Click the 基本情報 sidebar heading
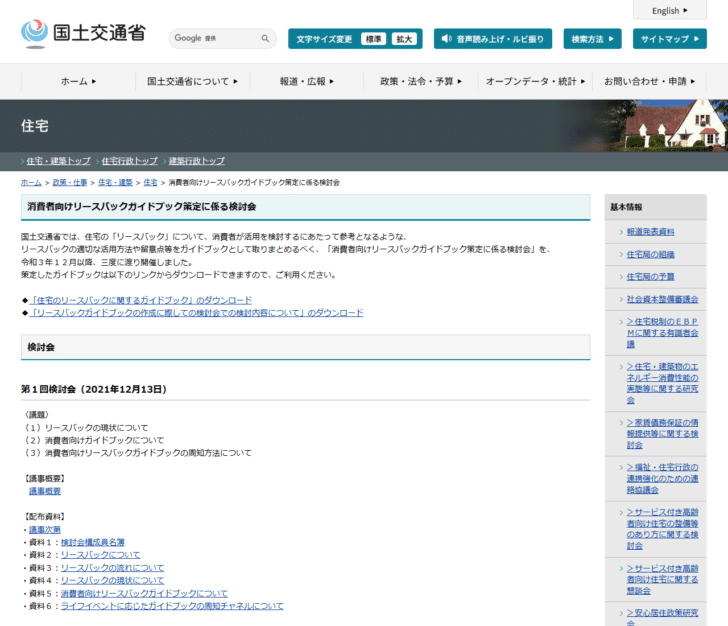The height and width of the screenshot is (626, 728). (x=626, y=207)
